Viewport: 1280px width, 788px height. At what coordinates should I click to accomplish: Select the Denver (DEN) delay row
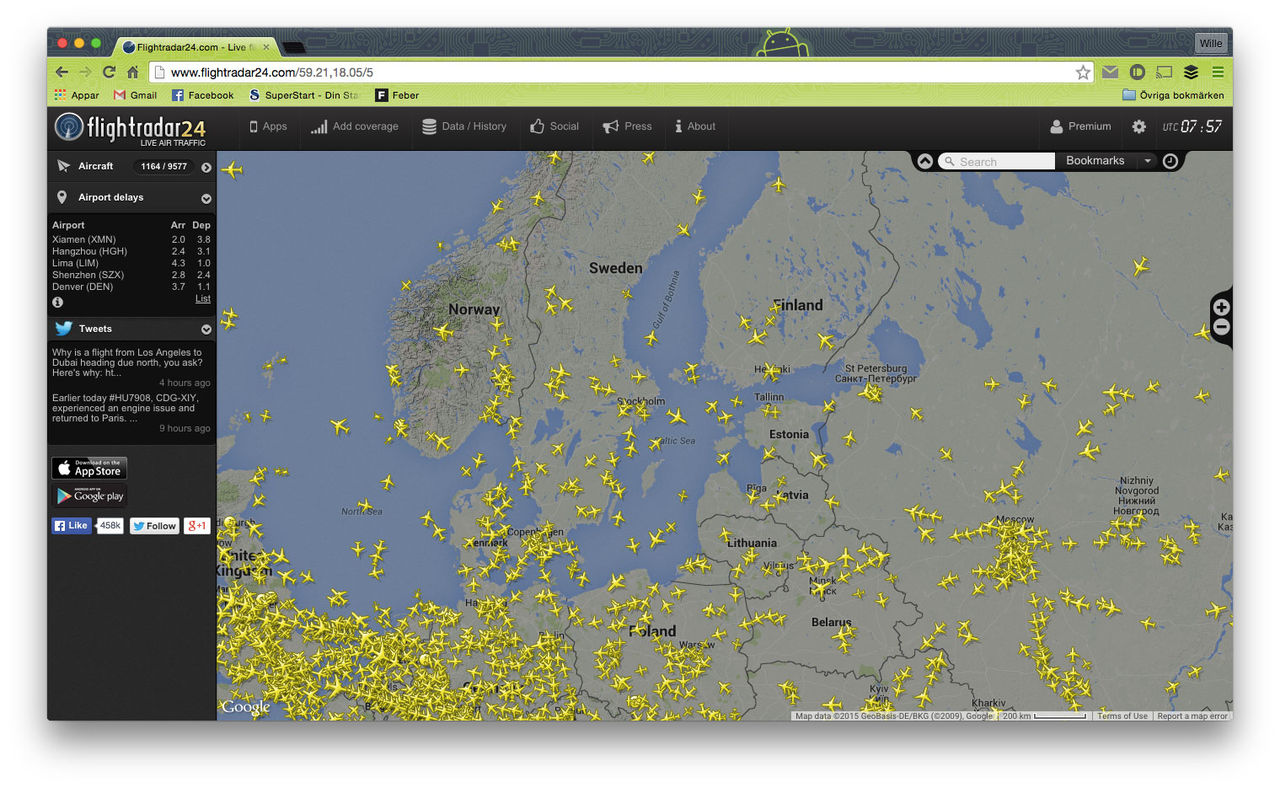click(131, 287)
